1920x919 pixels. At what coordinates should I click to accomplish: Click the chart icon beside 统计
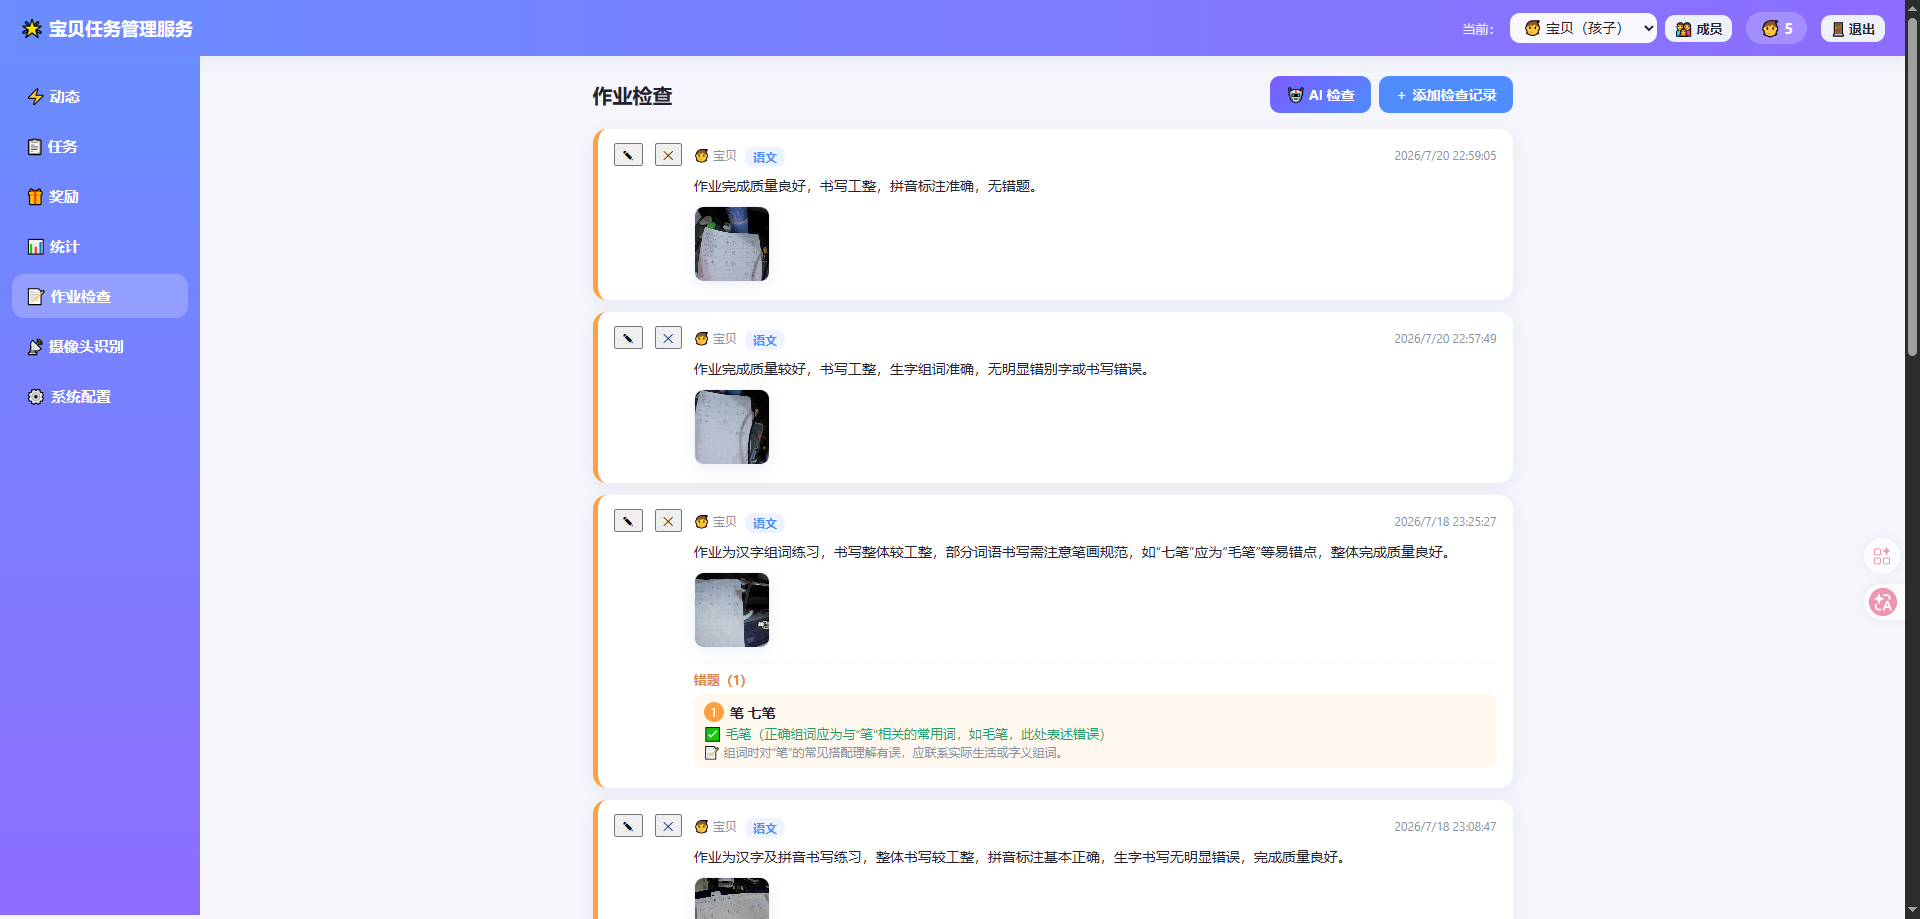coord(36,247)
